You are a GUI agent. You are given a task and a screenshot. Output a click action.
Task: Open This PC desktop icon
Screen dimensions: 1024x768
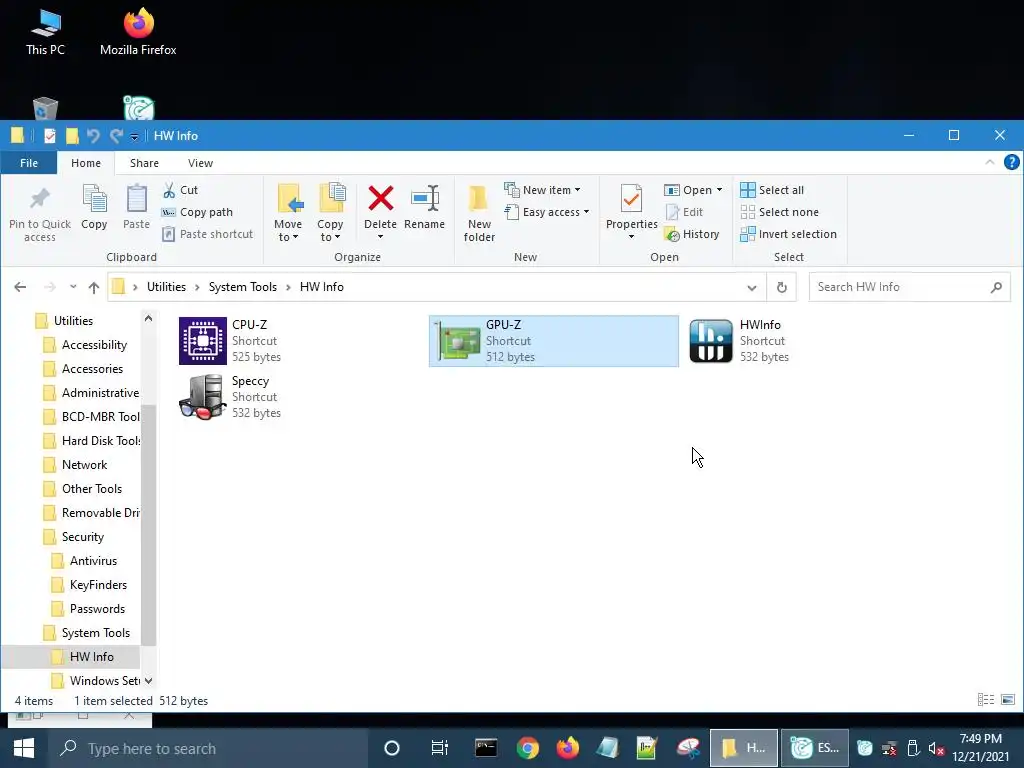tap(45, 31)
